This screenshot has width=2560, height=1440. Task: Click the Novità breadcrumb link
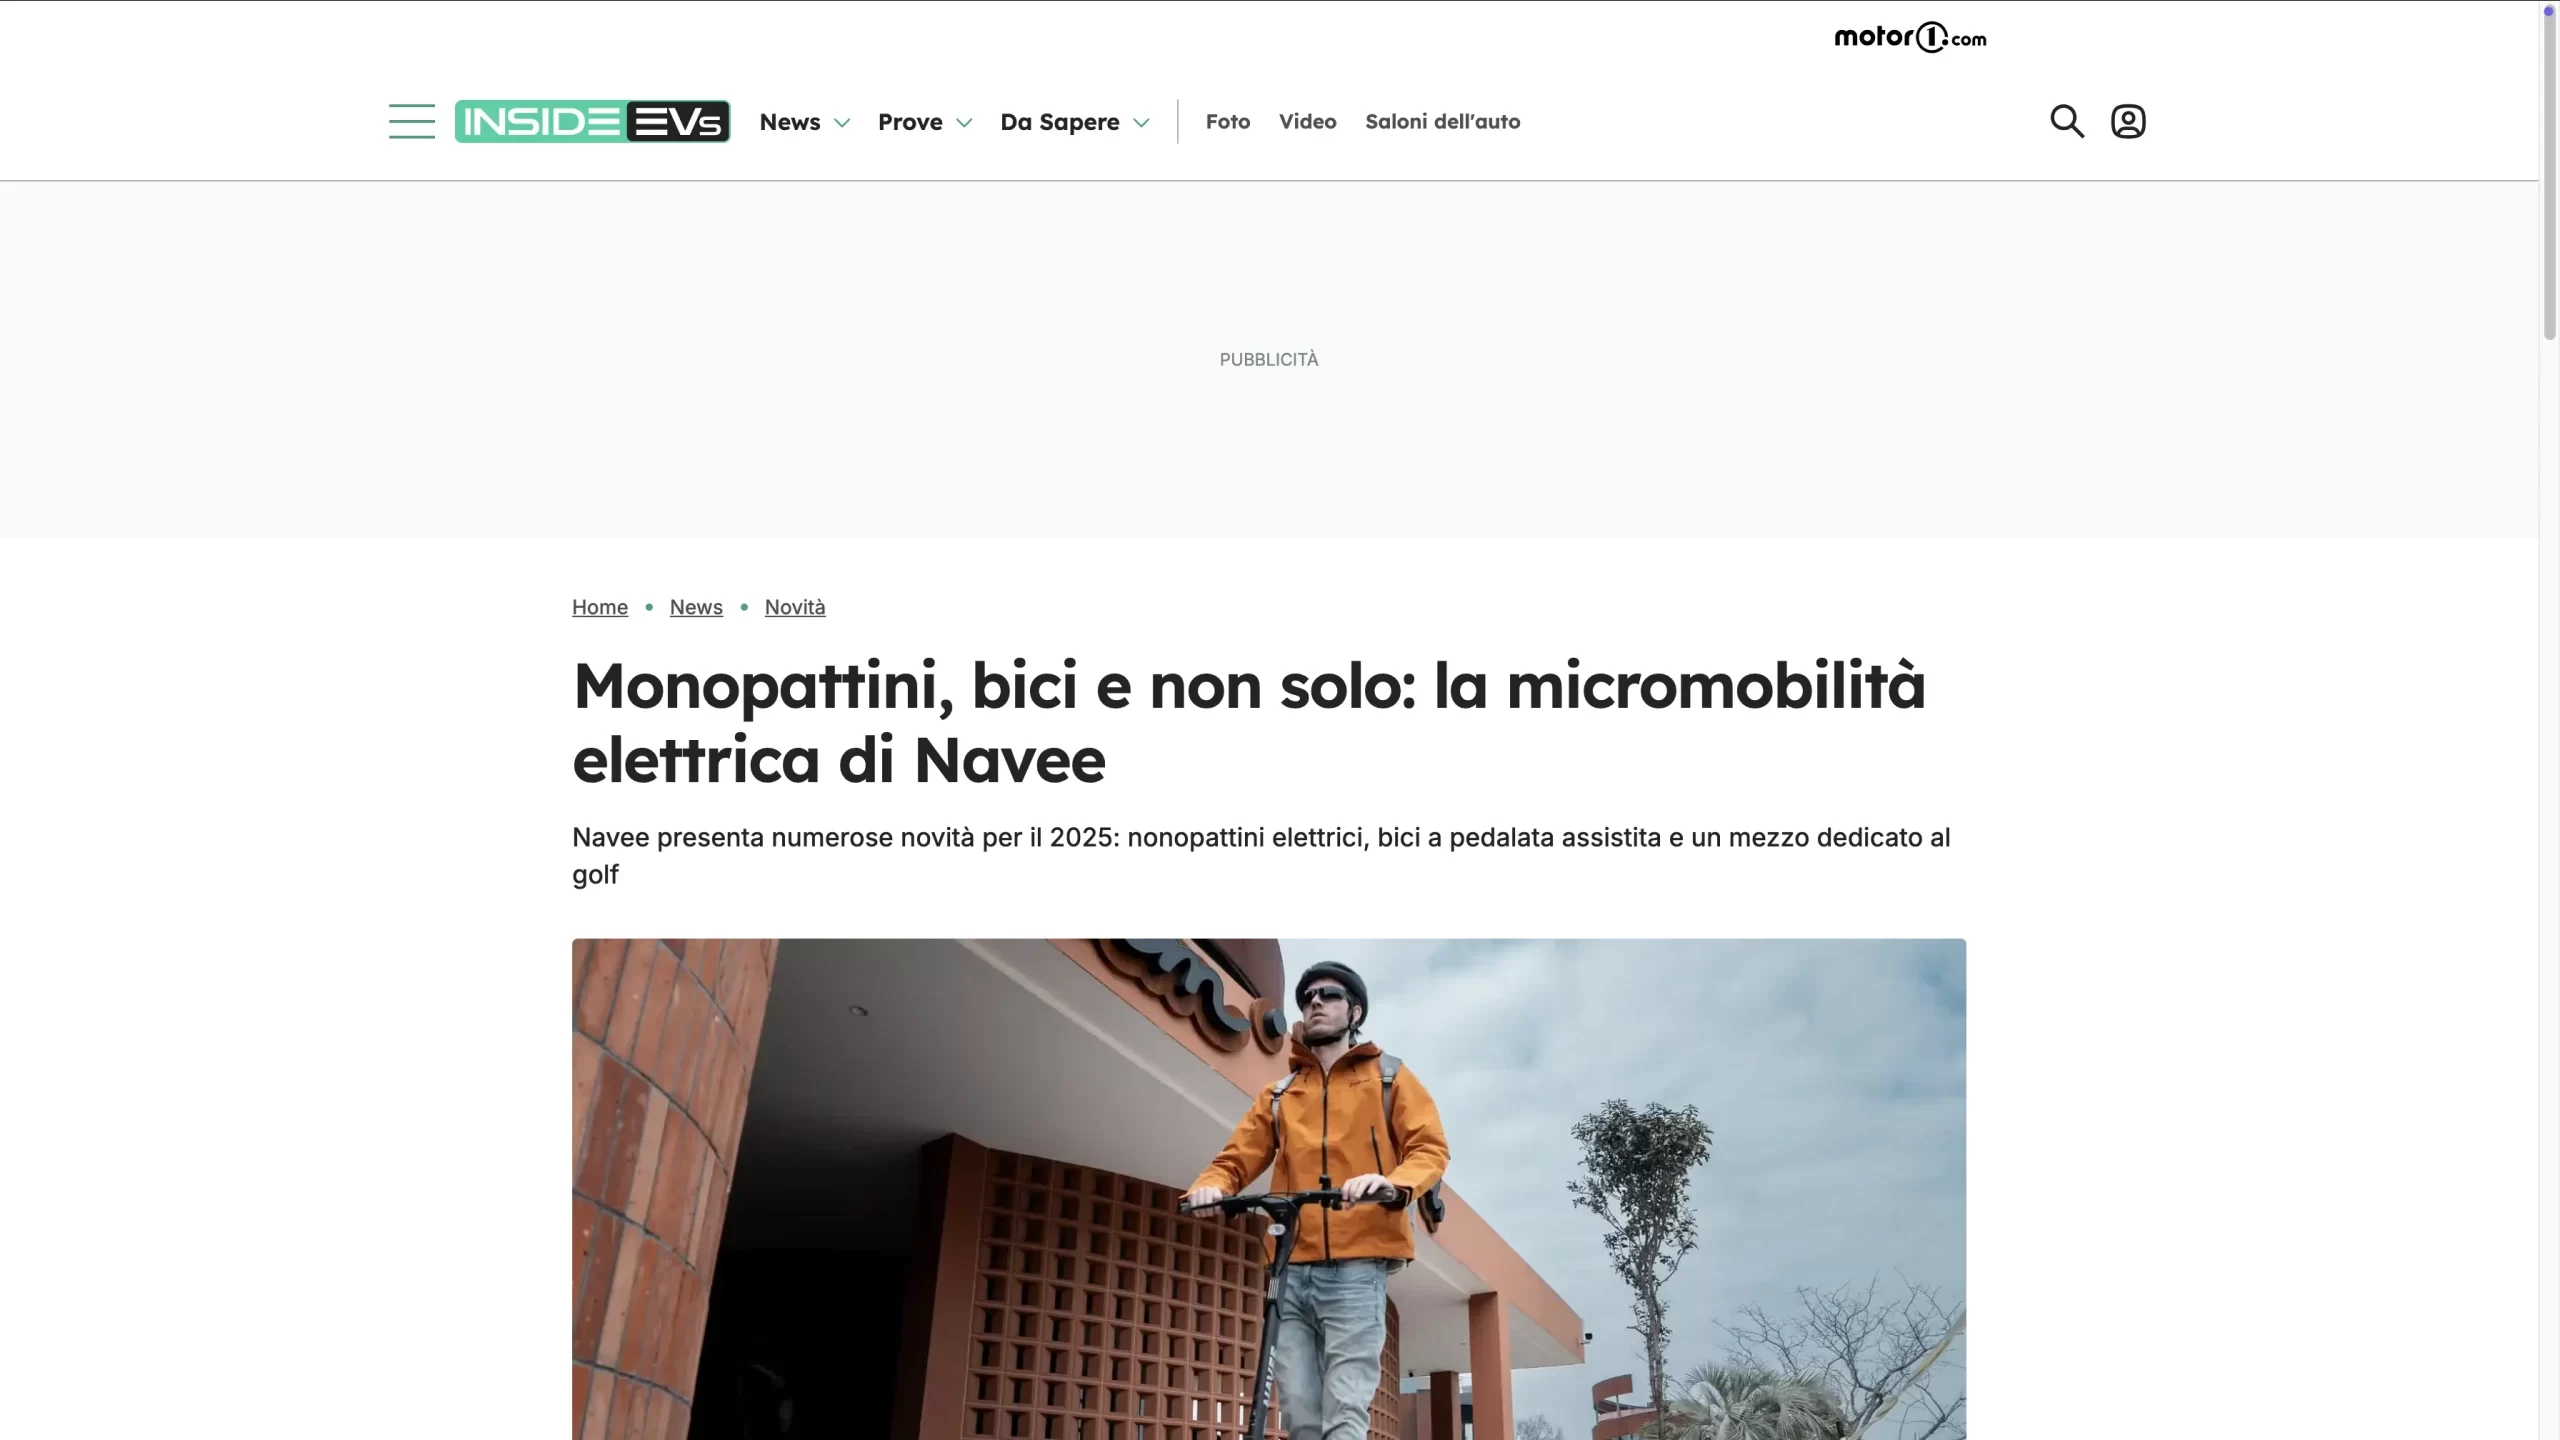coord(795,607)
